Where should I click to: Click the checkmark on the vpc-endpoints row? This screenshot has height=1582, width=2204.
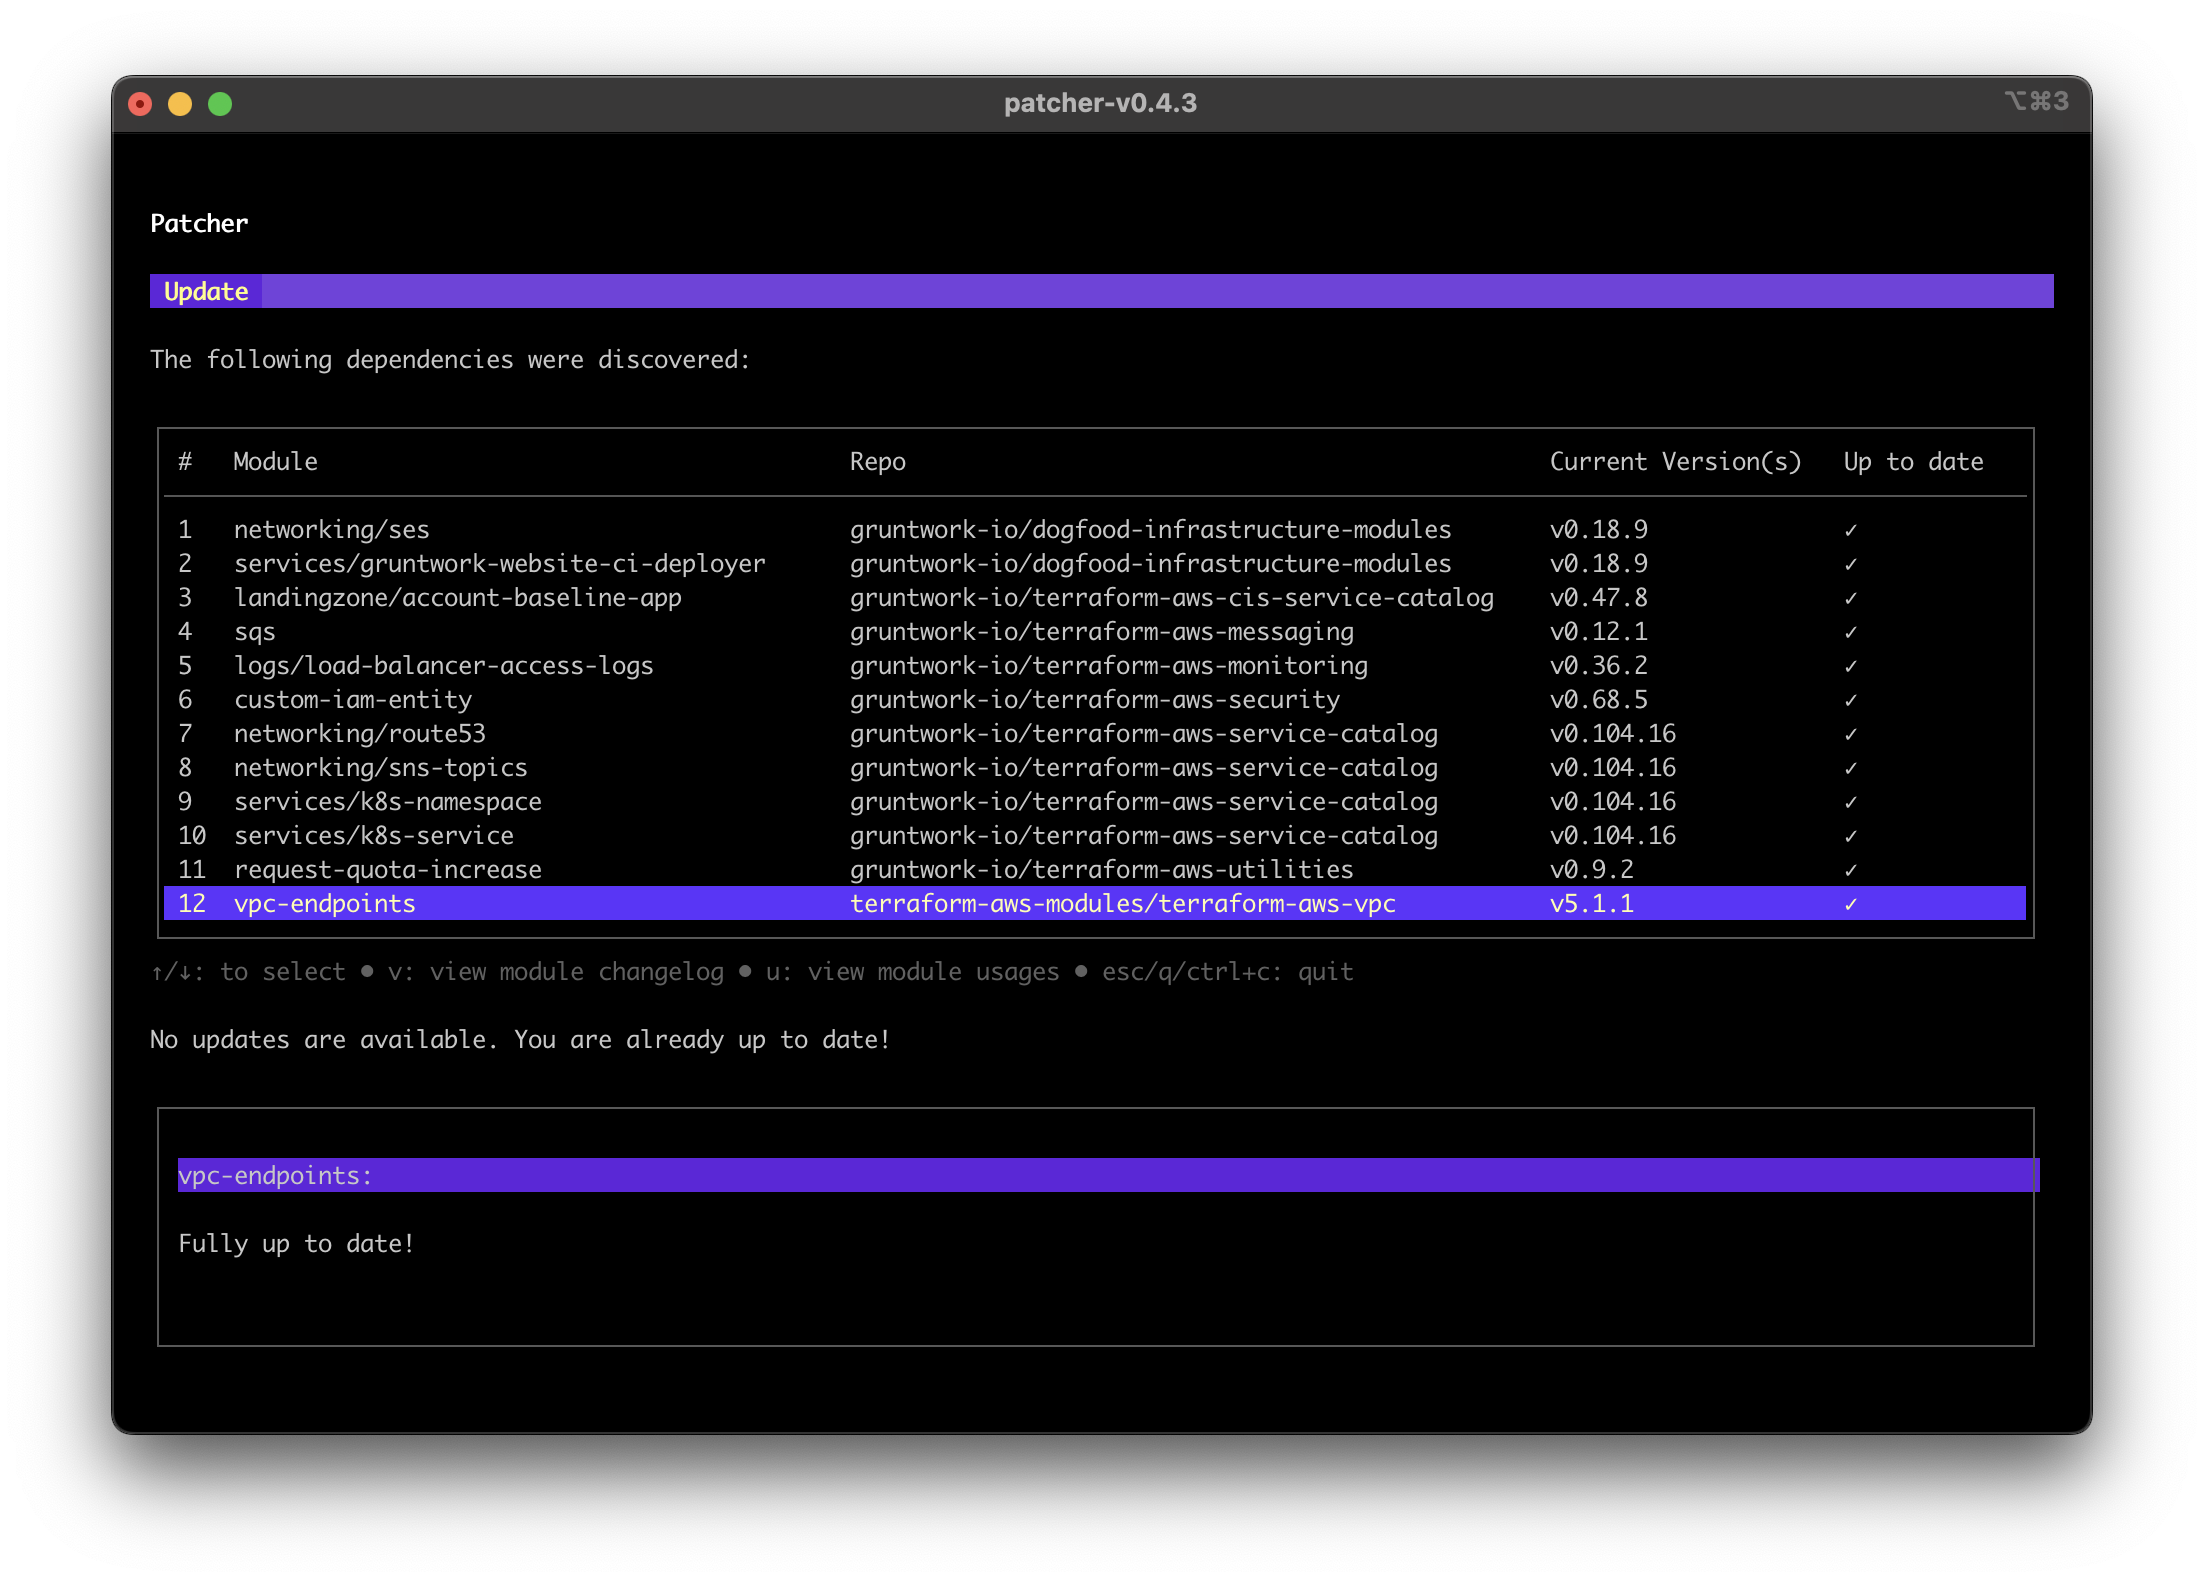[x=1853, y=904]
